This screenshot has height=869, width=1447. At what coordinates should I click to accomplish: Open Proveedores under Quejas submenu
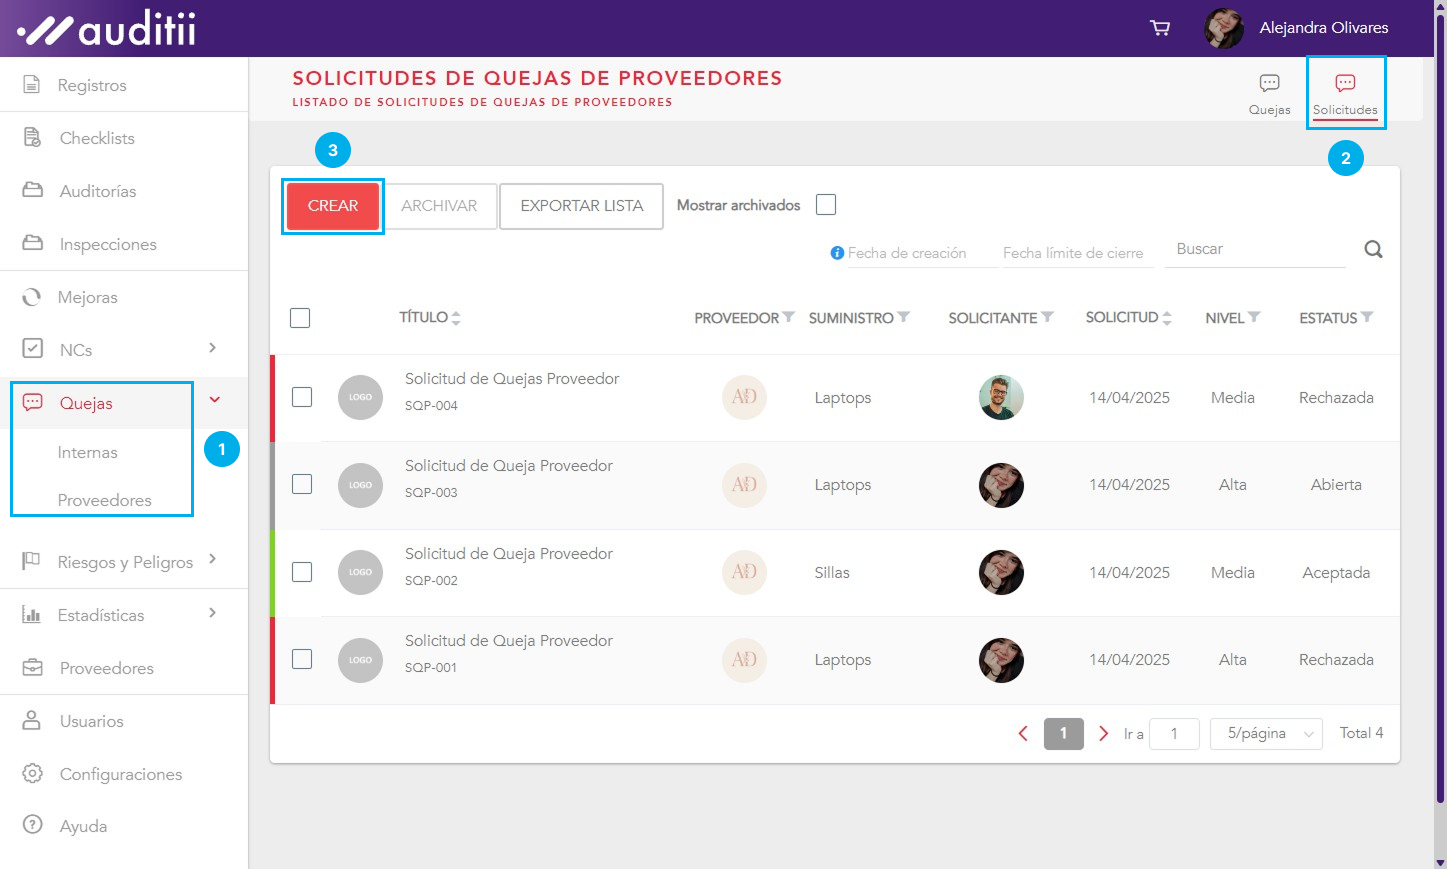105,500
